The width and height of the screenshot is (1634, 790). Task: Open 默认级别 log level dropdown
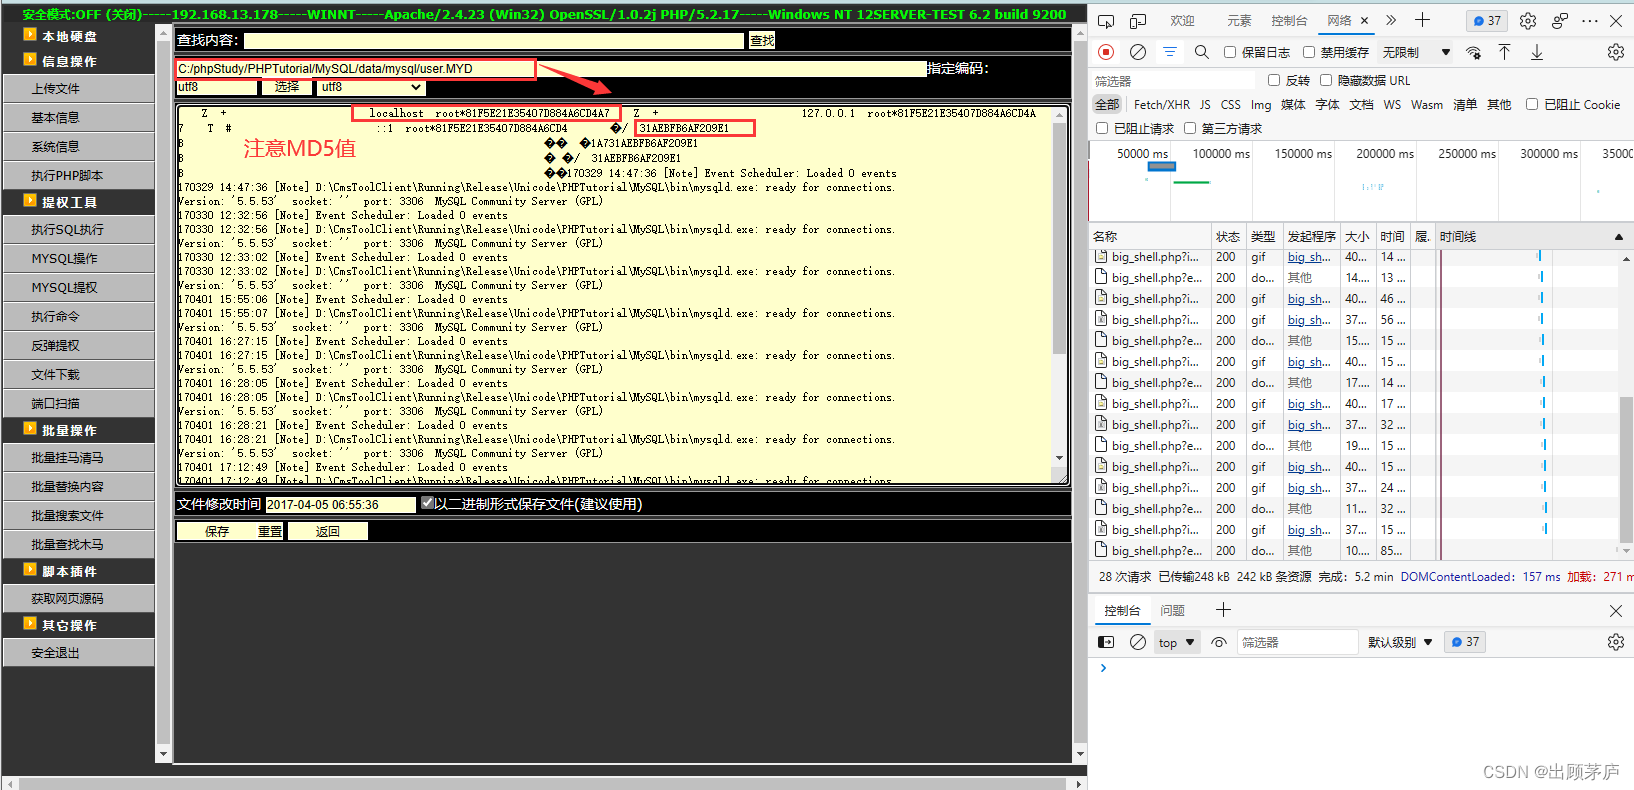pos(1400,642)
